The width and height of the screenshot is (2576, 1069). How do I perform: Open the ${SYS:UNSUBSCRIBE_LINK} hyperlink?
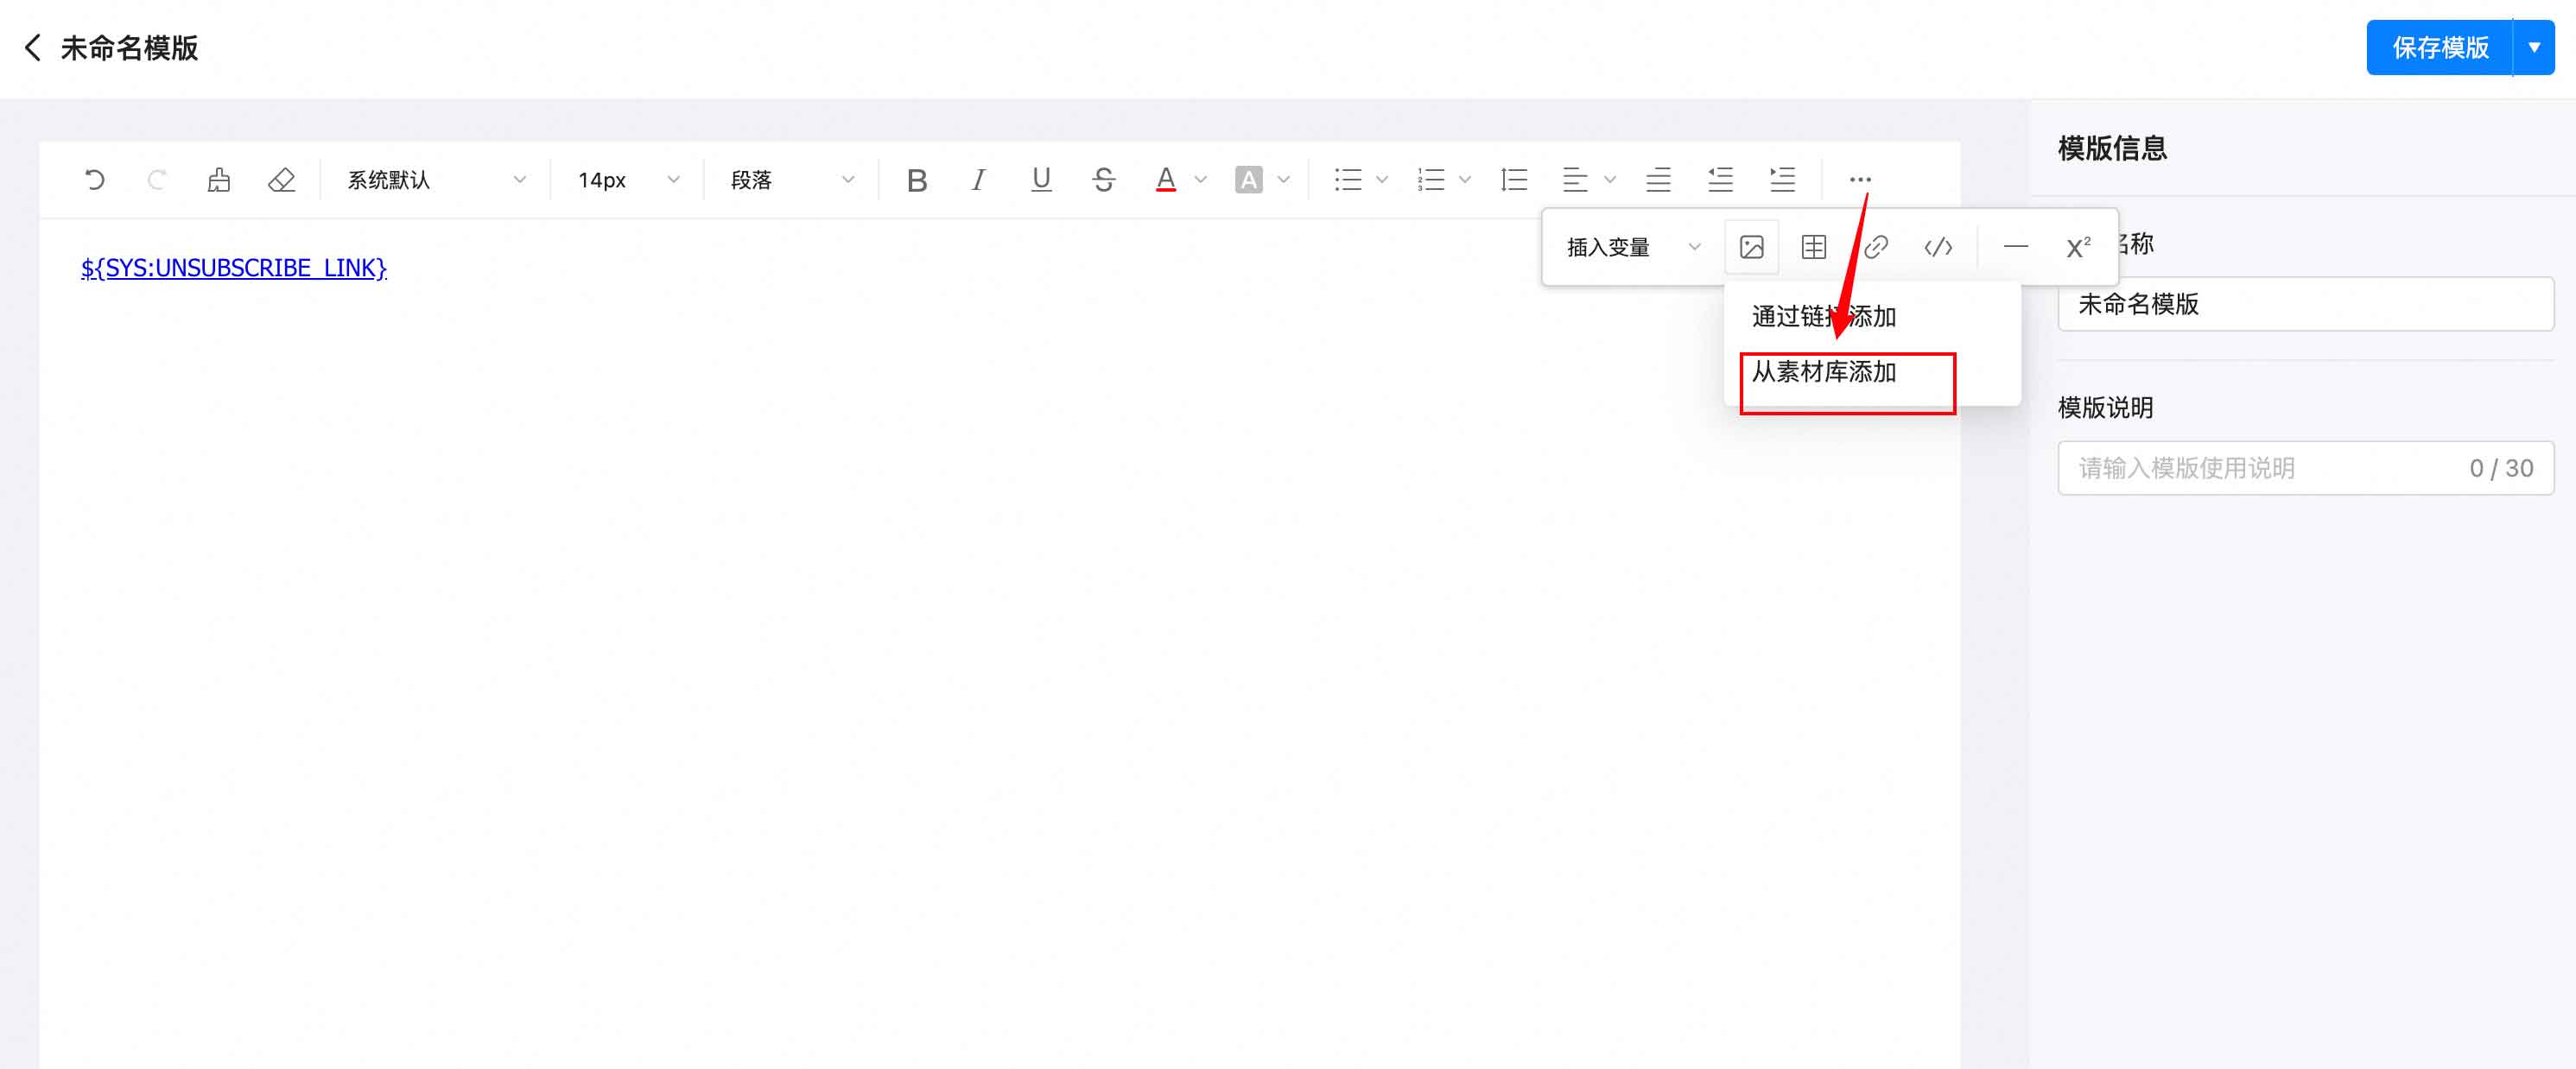click(x=233, y=268)
